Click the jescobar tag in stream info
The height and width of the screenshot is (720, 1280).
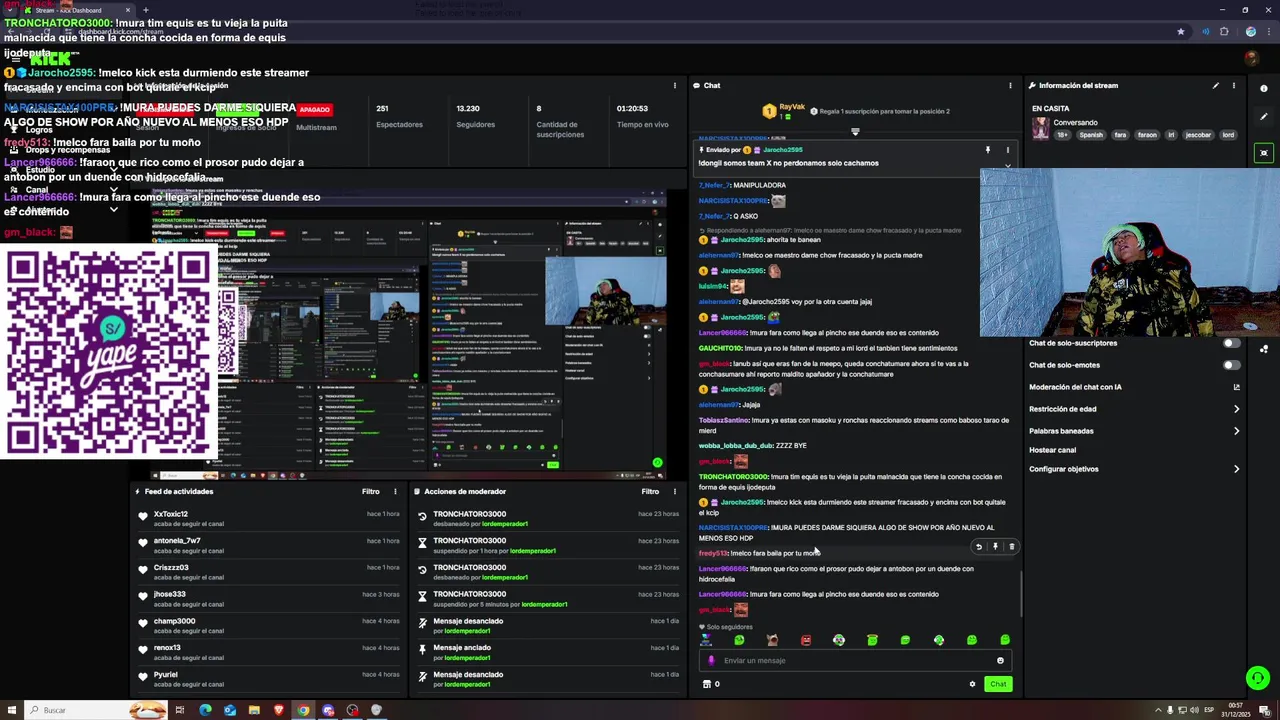(1198, 135)
